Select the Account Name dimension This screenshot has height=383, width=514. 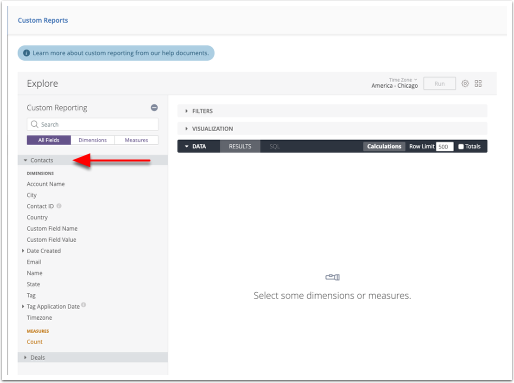point(46,184)
